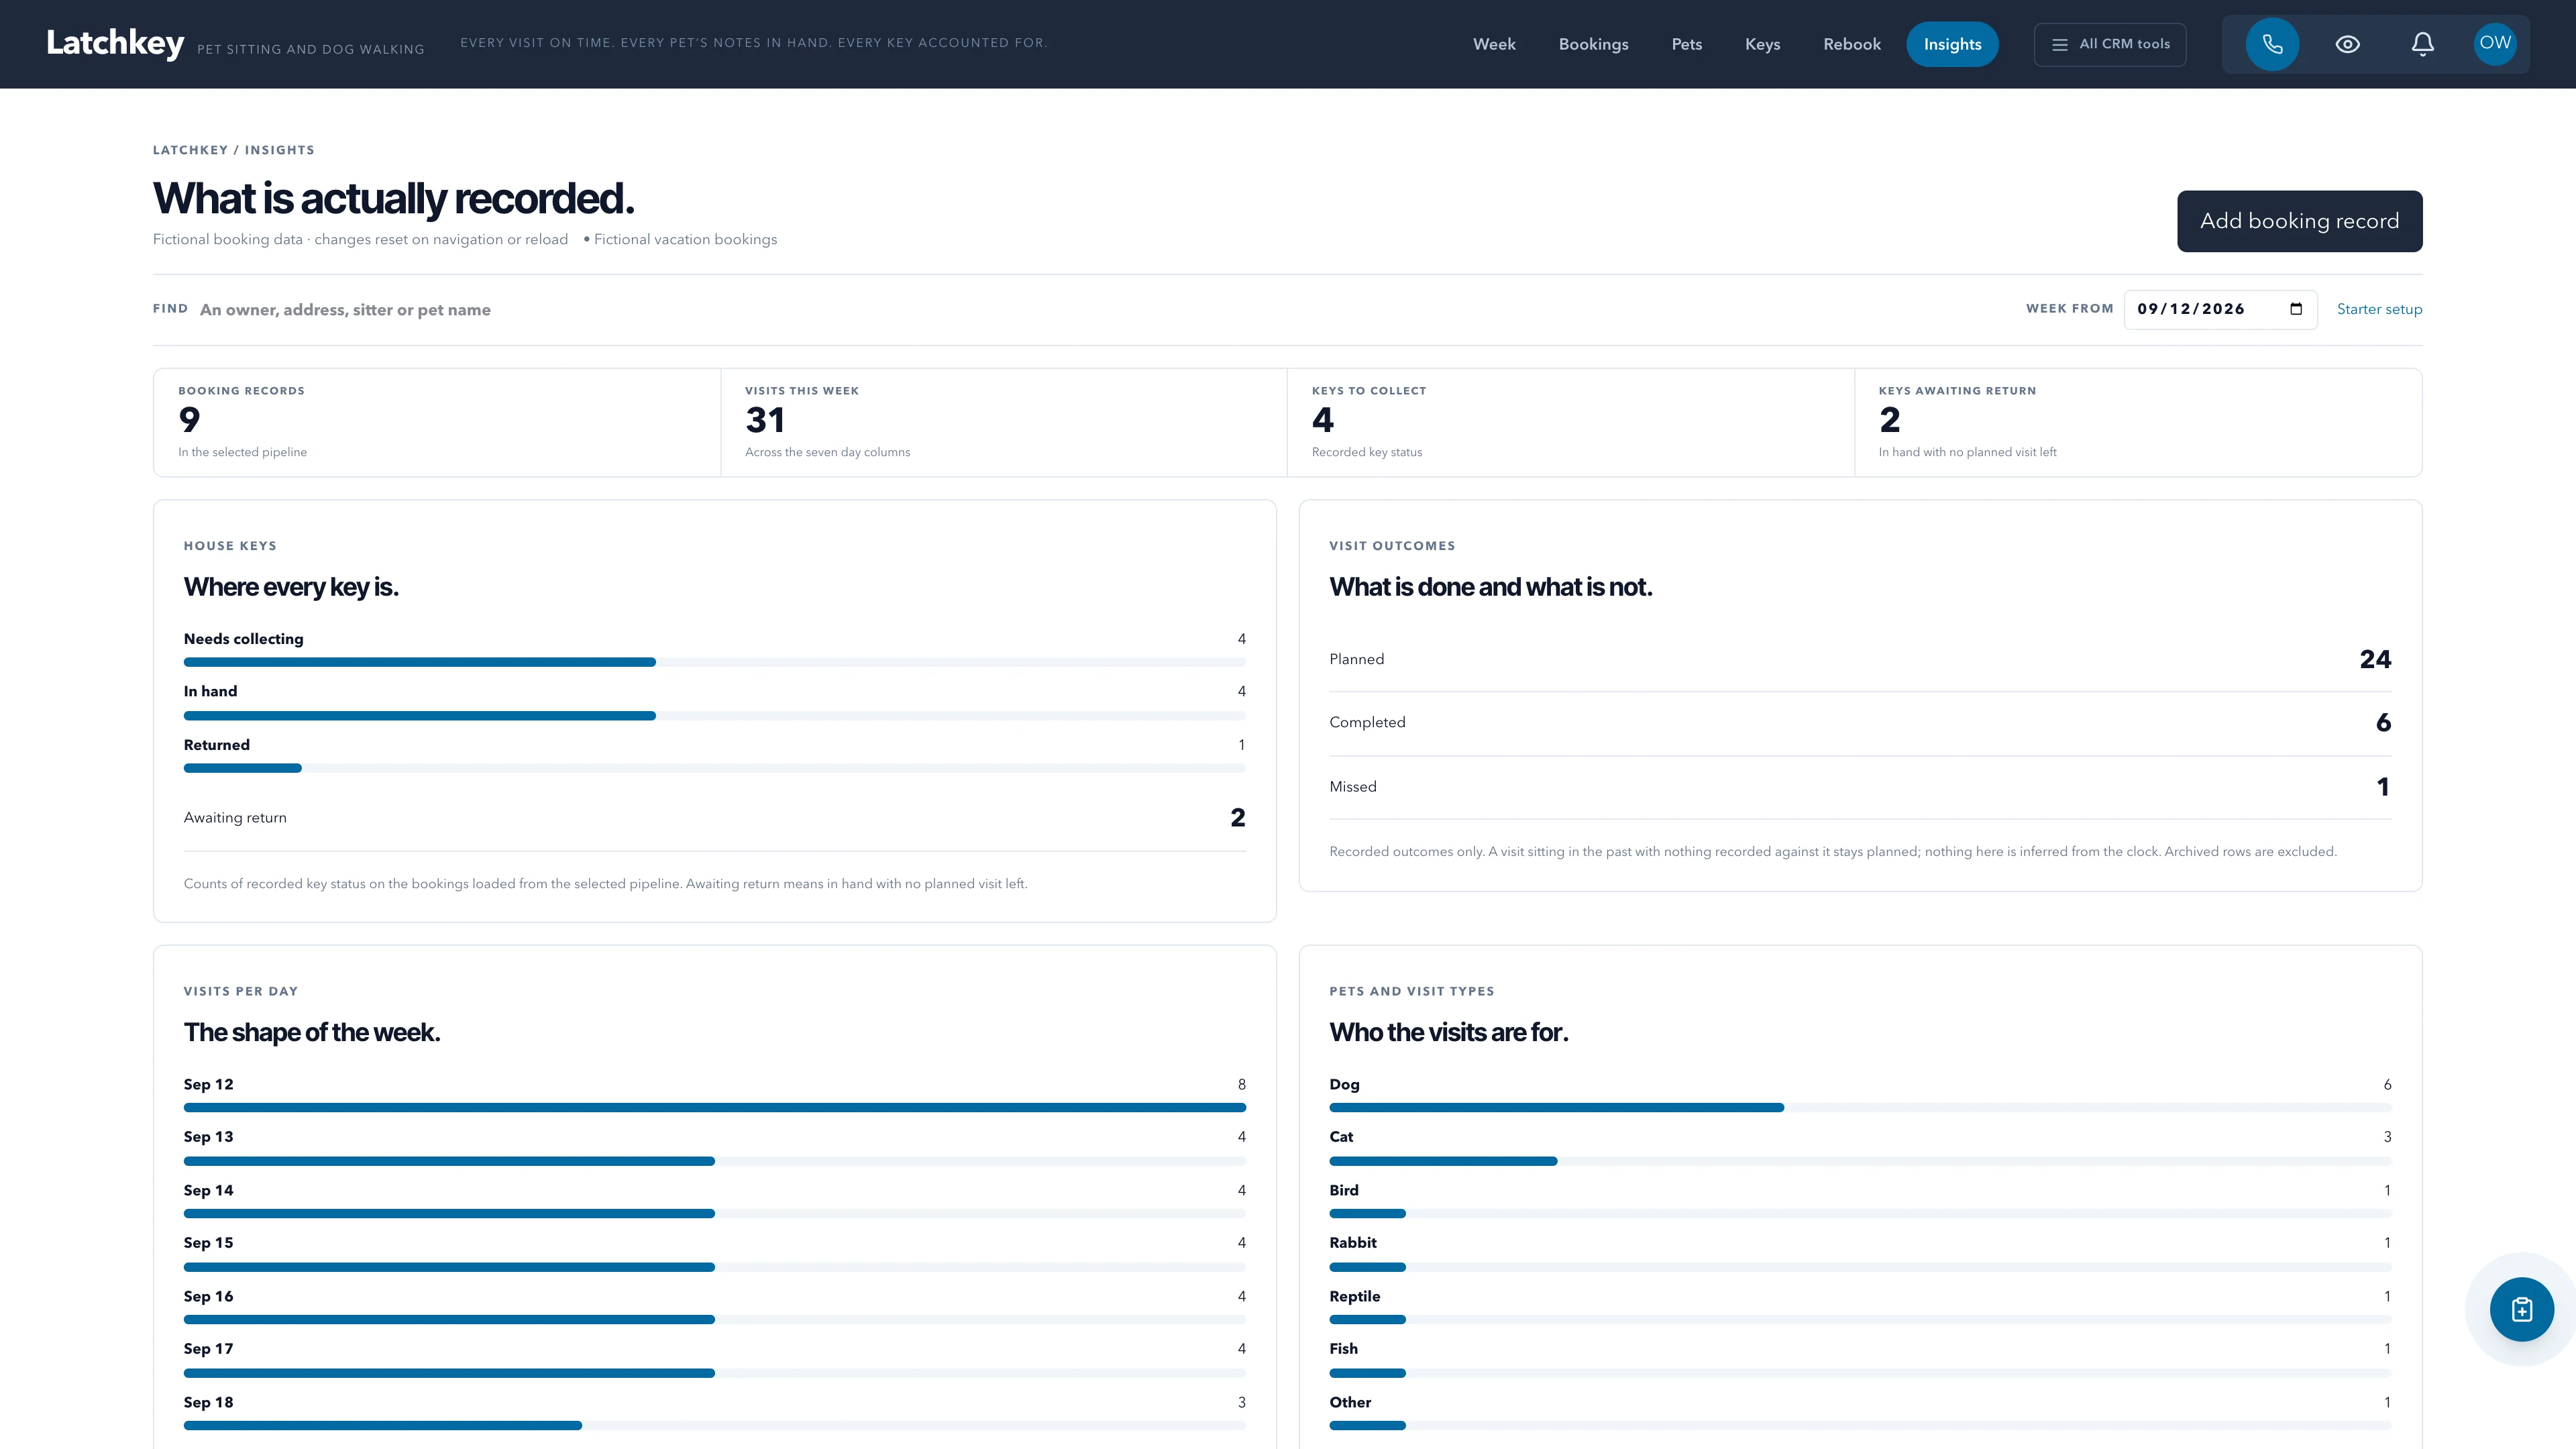Click the Rabbit label
This screenshot has height=1449, width=2576.
[1353, 1242]
